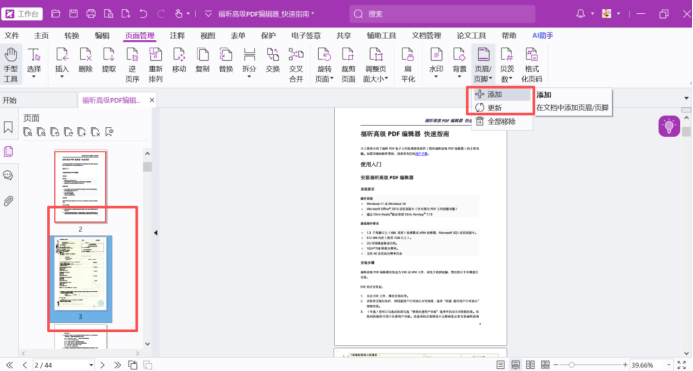Switch to the AI助手 ribbon tab
Viewport: 693px width, 371px height.
(543, 35)
